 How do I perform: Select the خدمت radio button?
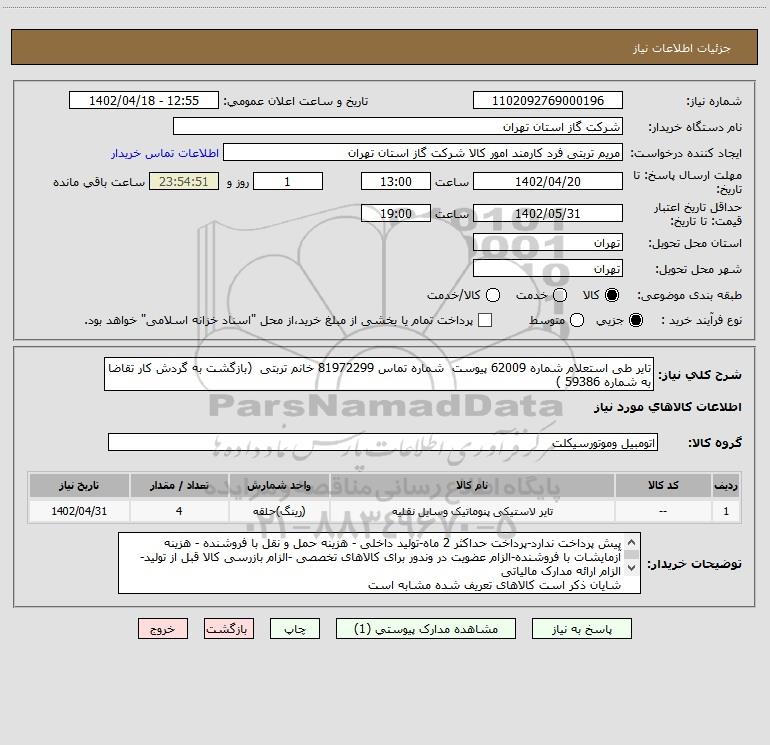coord(560,295)
